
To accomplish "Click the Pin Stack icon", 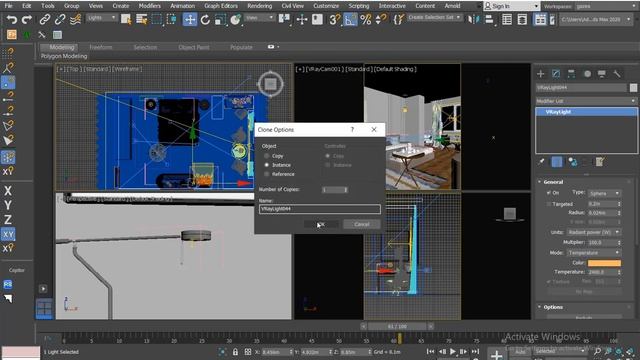I will point(541,162).
